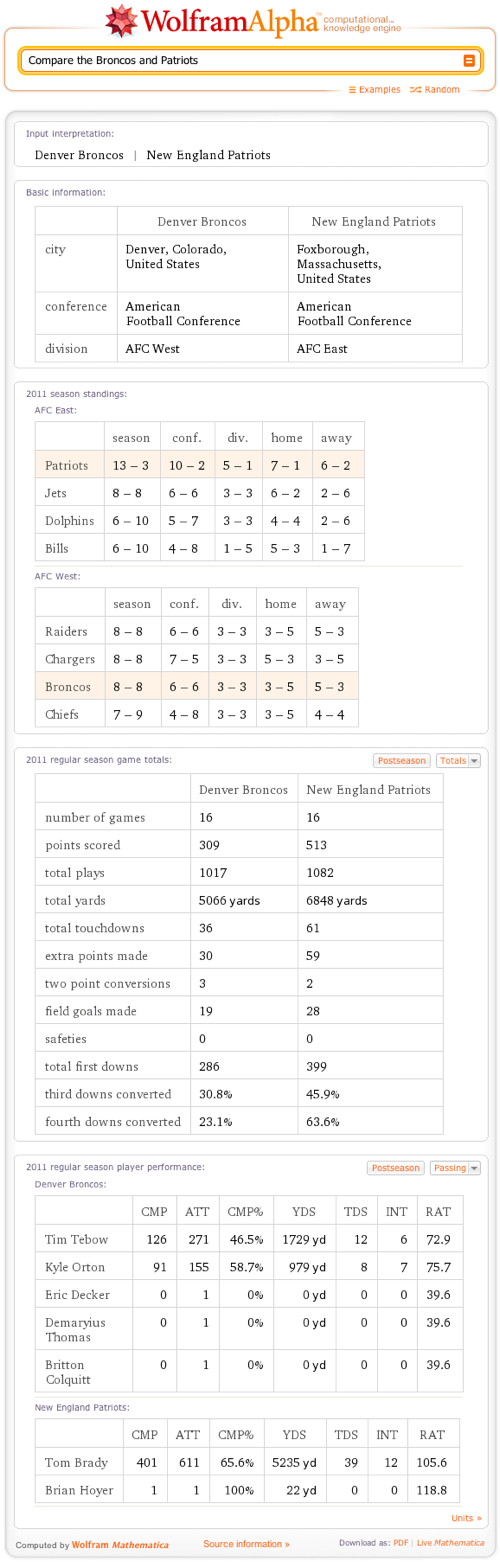This screenshot has height=1562, width=500.
Task: Click in the query input field
Action: coord(240,61)
